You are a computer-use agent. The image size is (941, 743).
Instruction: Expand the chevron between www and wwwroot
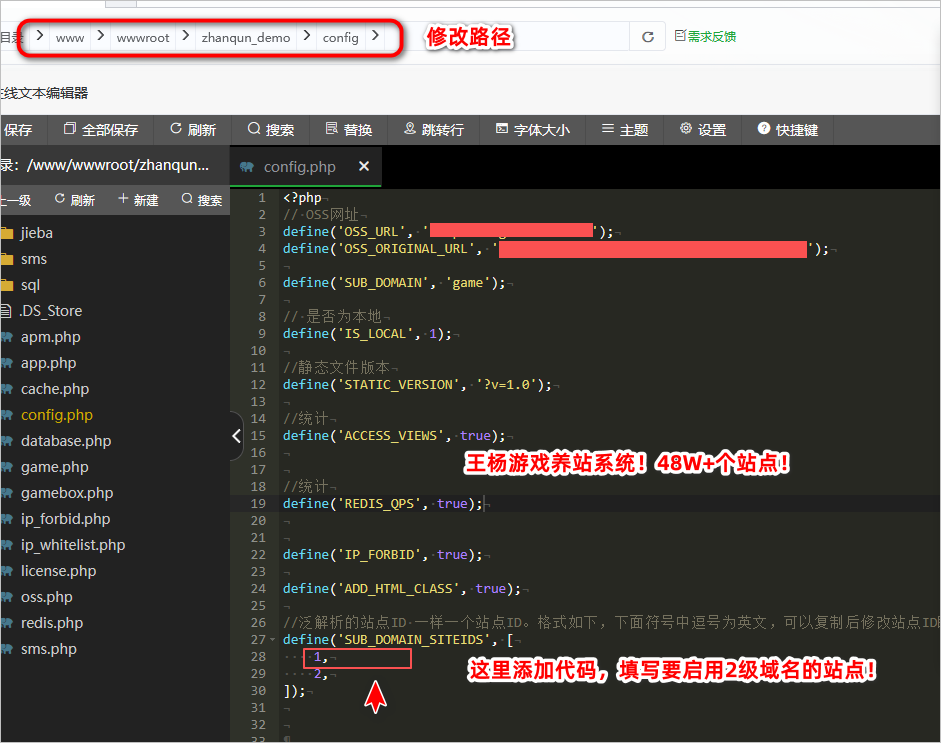pos(100,36)
